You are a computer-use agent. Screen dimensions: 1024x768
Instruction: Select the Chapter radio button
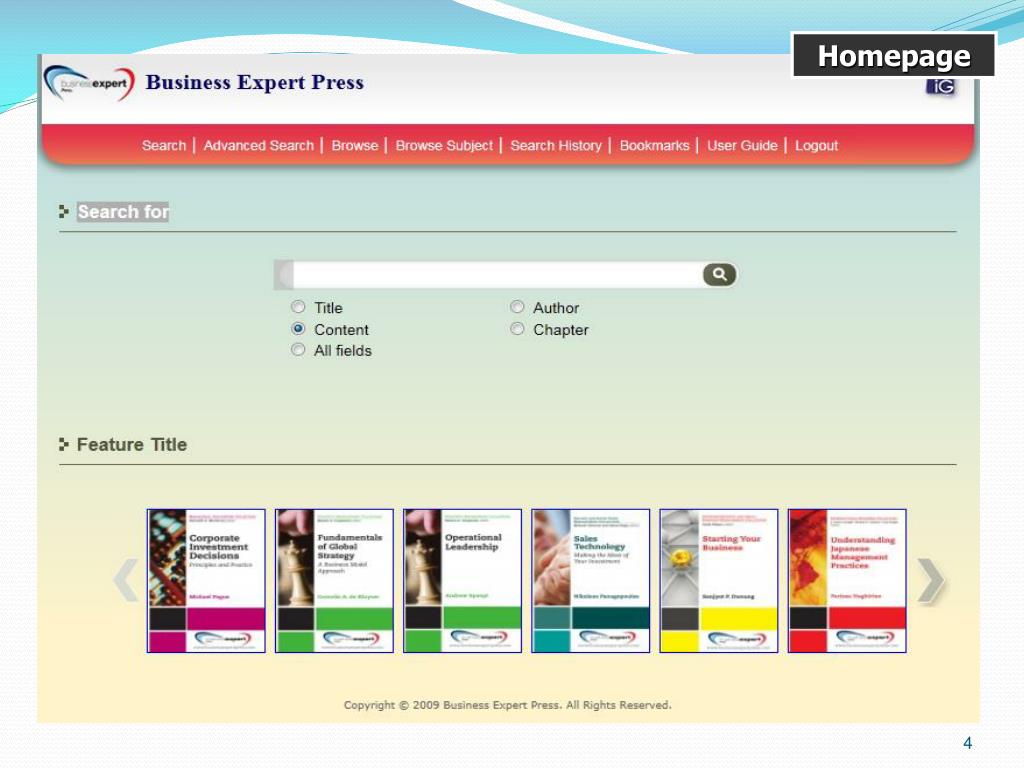pos(517,328)
